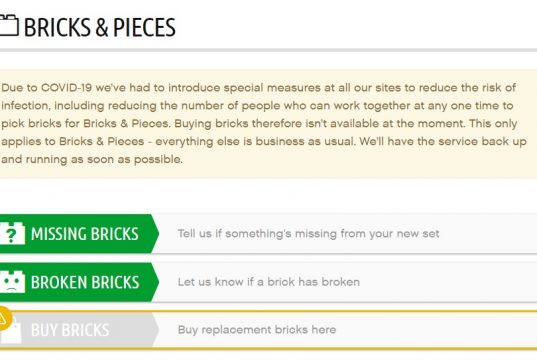Click the brick icon beside the page heading
This screenshot has width=537, height=360.
point(9,25)
